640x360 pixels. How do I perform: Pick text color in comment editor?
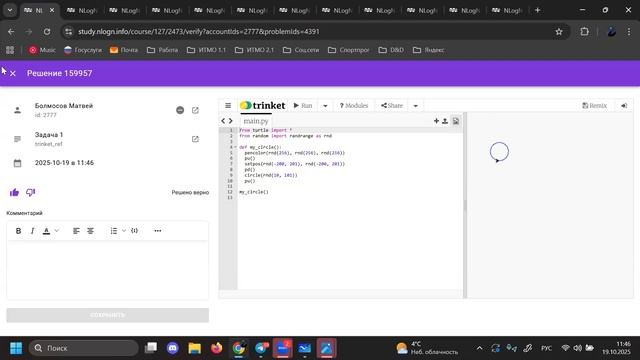coord(47,231)
